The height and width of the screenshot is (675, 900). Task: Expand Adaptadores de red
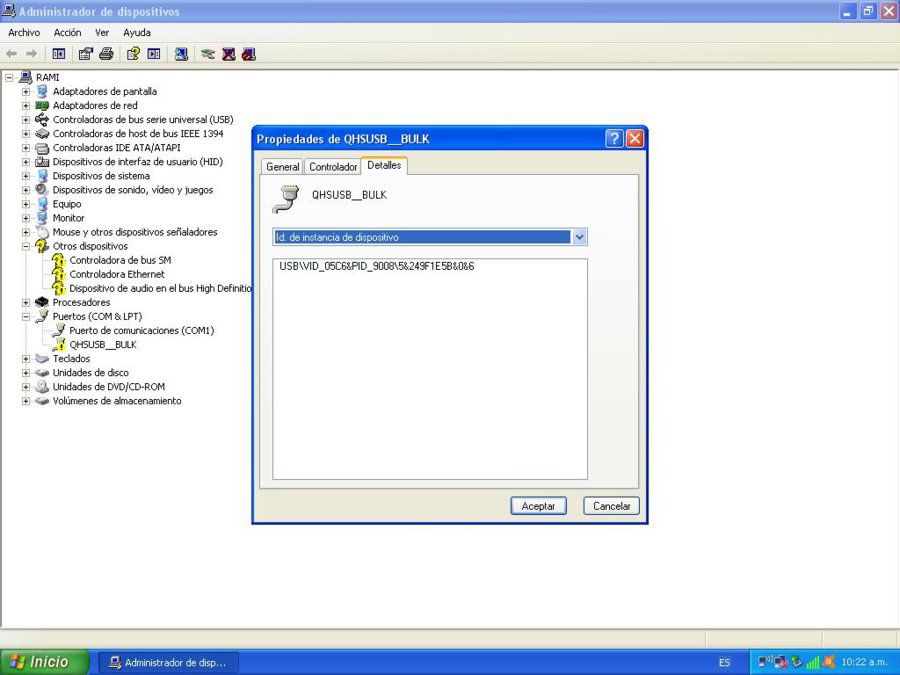coord(26,106)
